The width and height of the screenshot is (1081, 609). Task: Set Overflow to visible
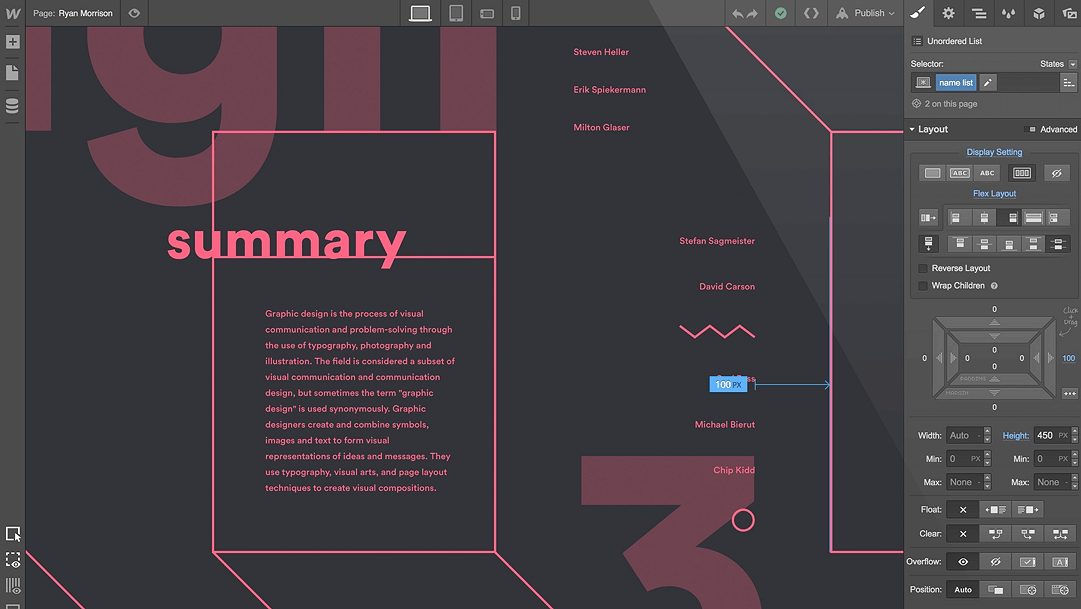pos(963,562)
